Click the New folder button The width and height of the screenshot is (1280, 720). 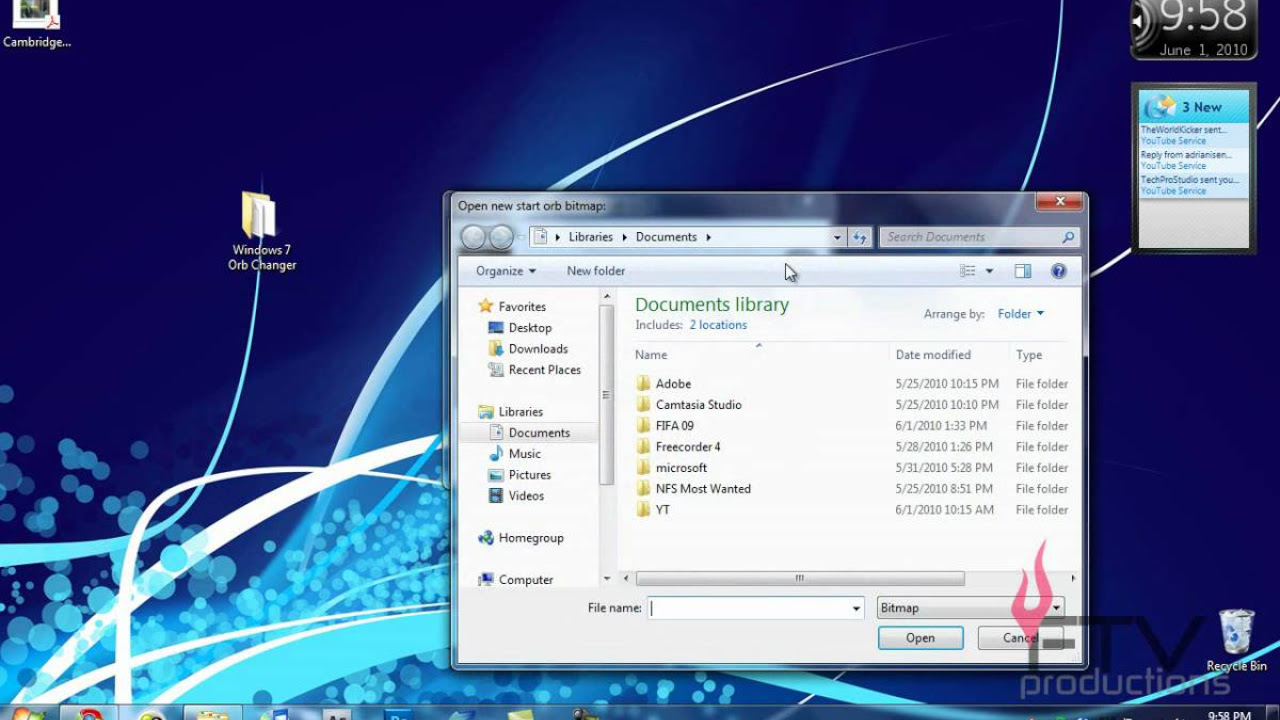[596, 271]
